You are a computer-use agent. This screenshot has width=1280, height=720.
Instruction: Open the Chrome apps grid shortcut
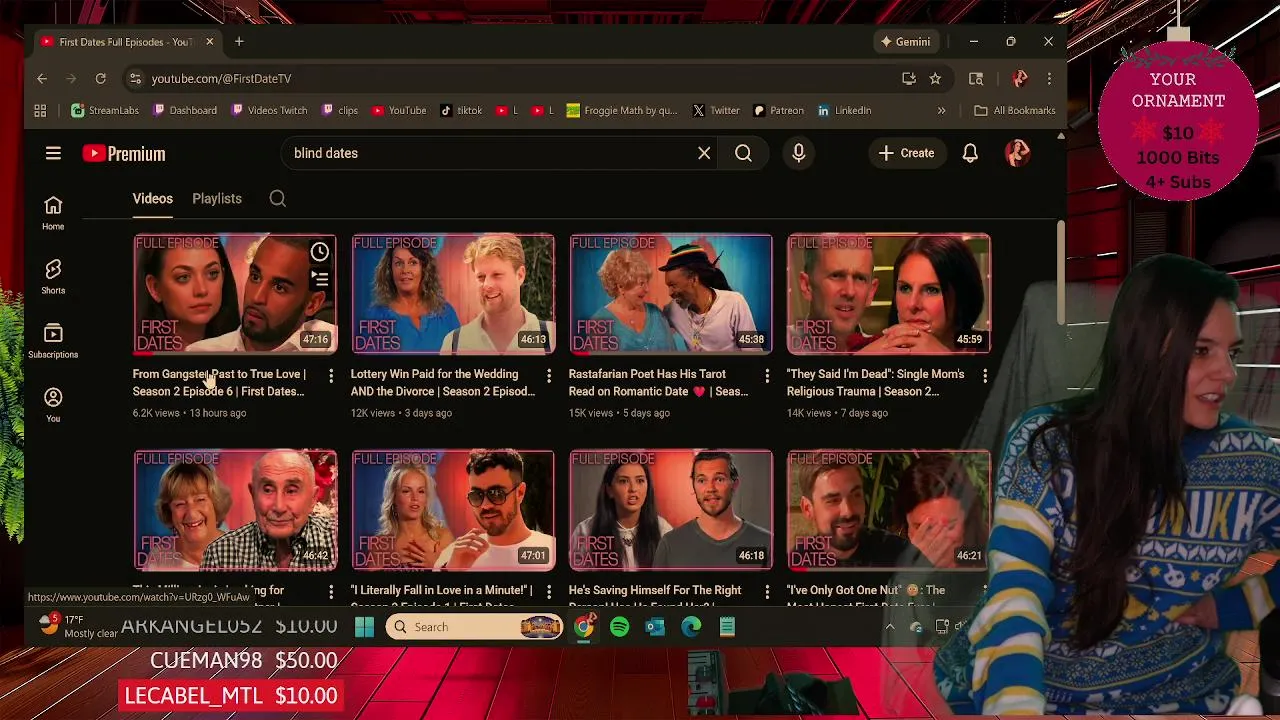40,111
